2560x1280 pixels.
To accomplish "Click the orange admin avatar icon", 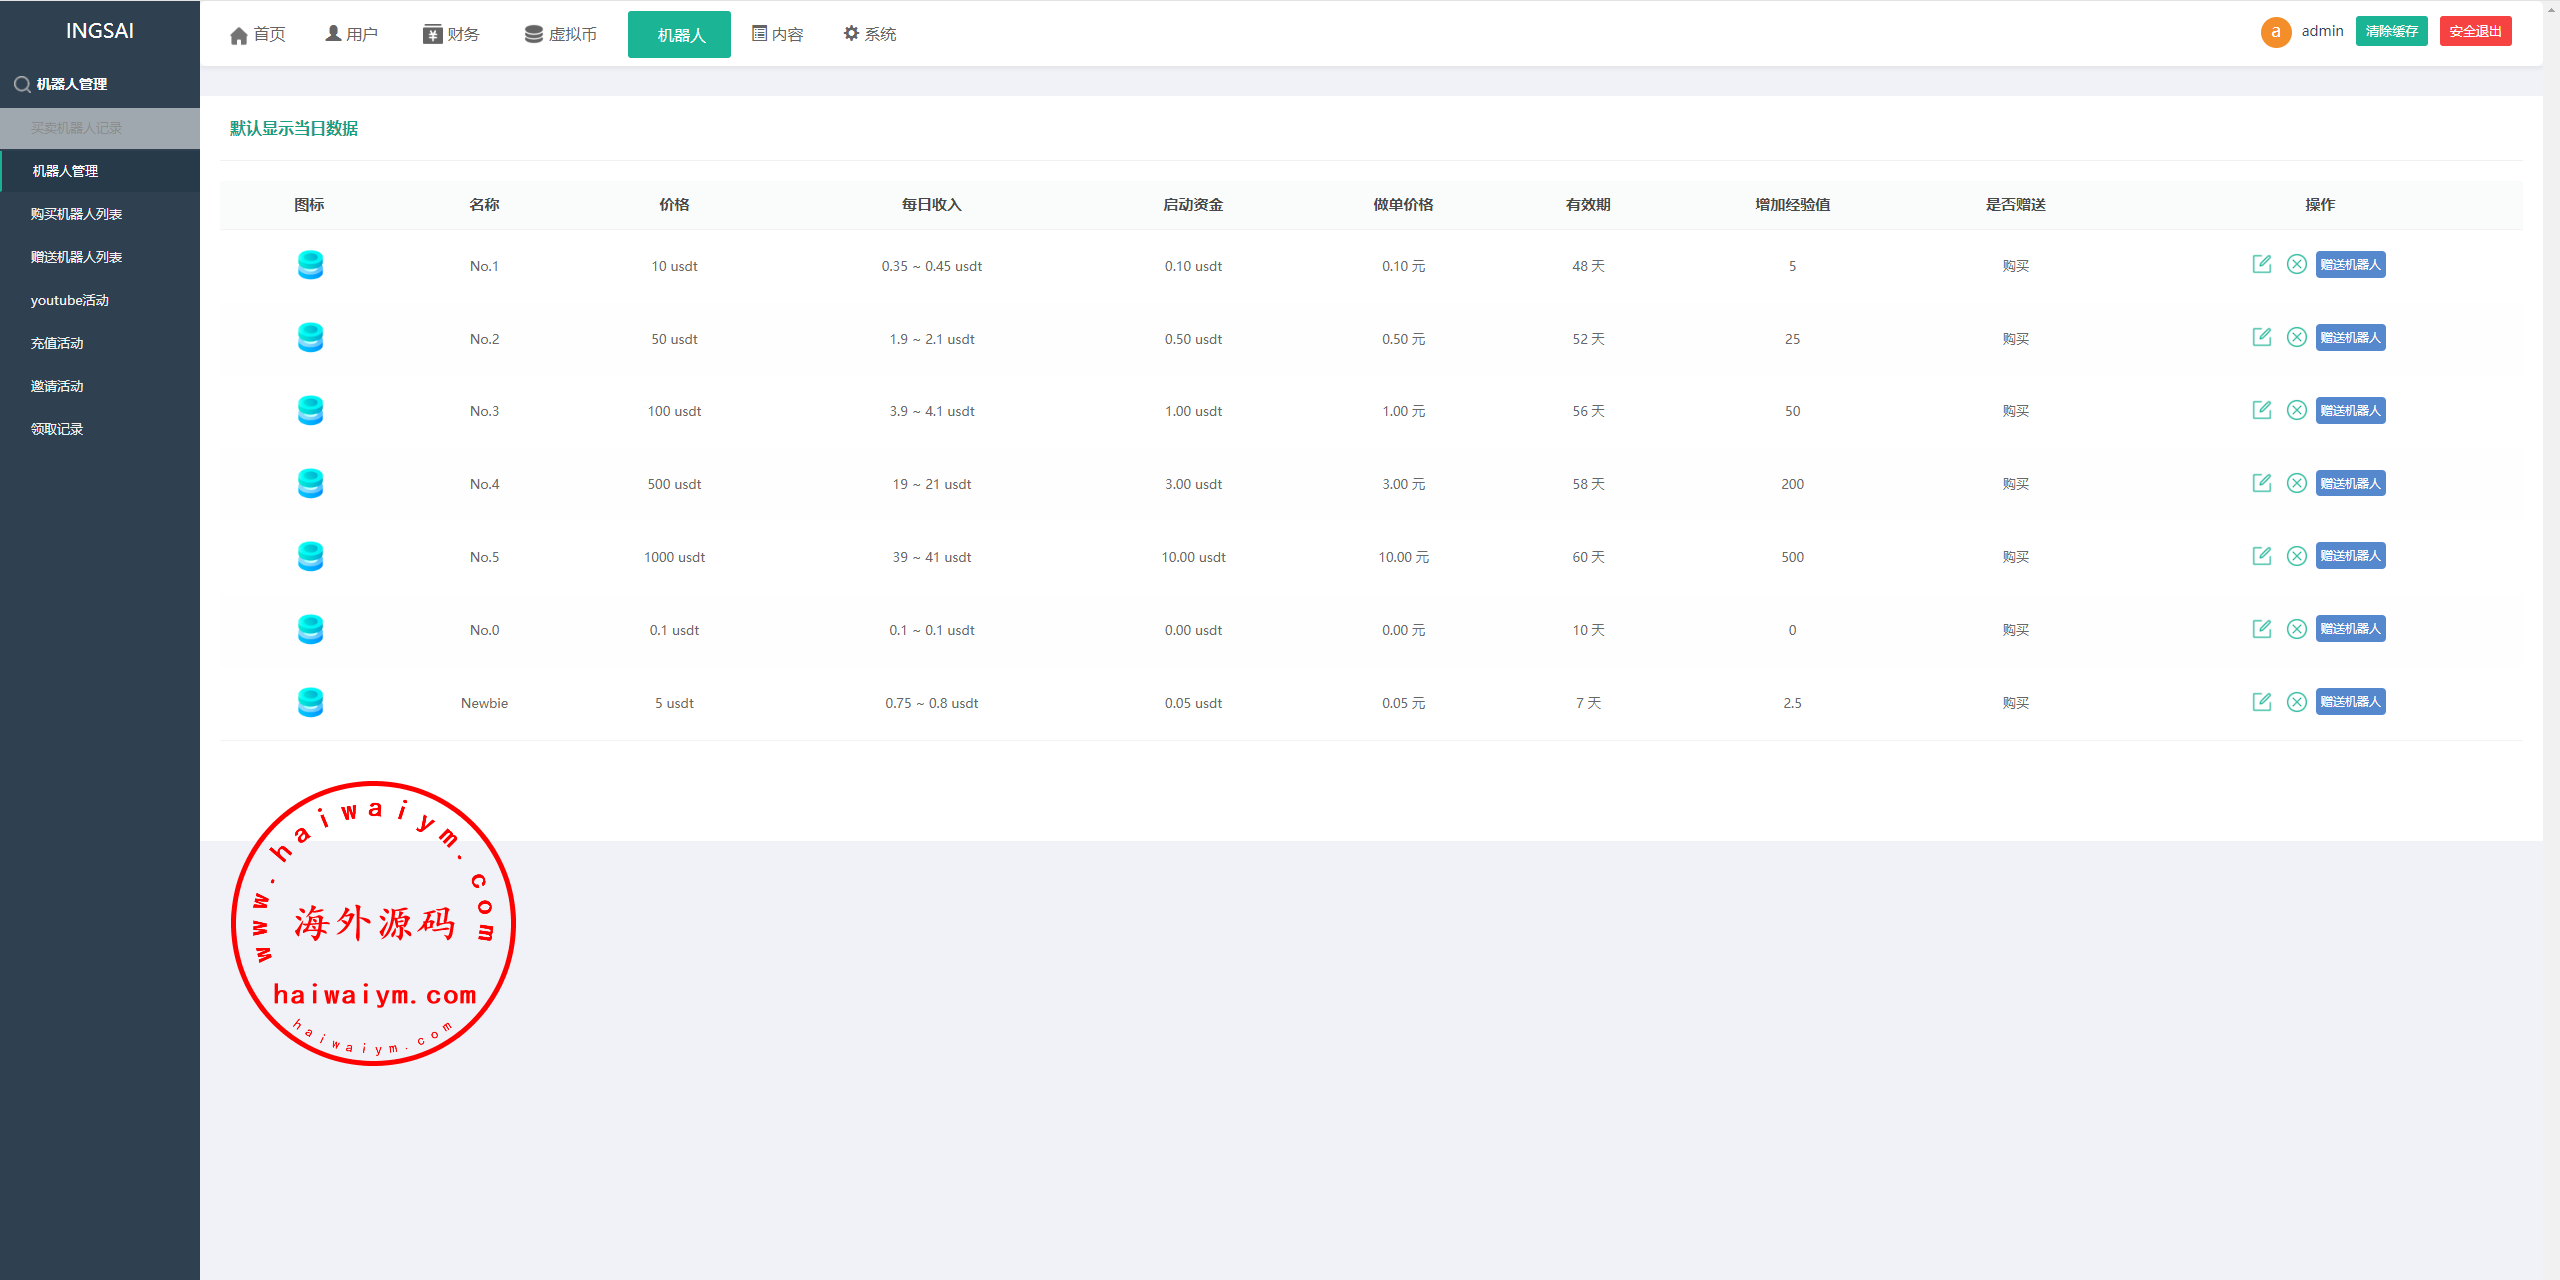I will (x=2275, y=32).
